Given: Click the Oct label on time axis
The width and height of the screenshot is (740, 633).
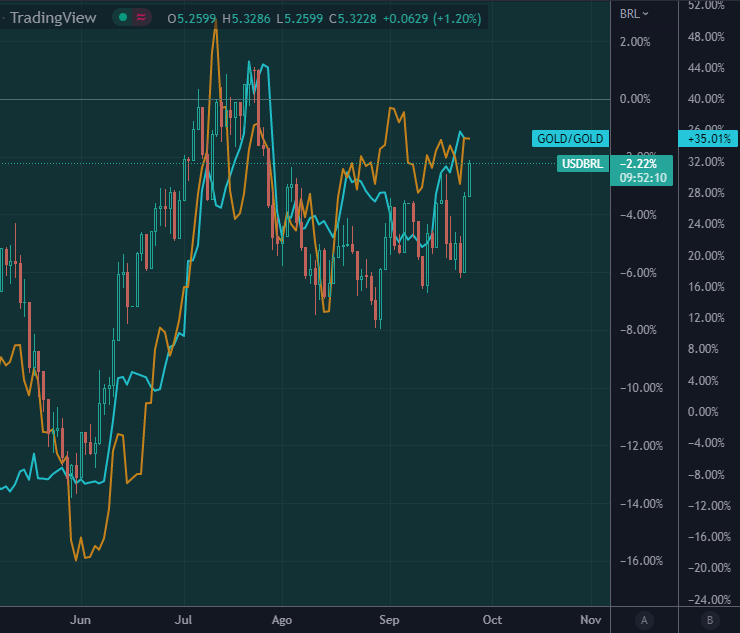Looking at the screenshot, I should tap(492, 620).
